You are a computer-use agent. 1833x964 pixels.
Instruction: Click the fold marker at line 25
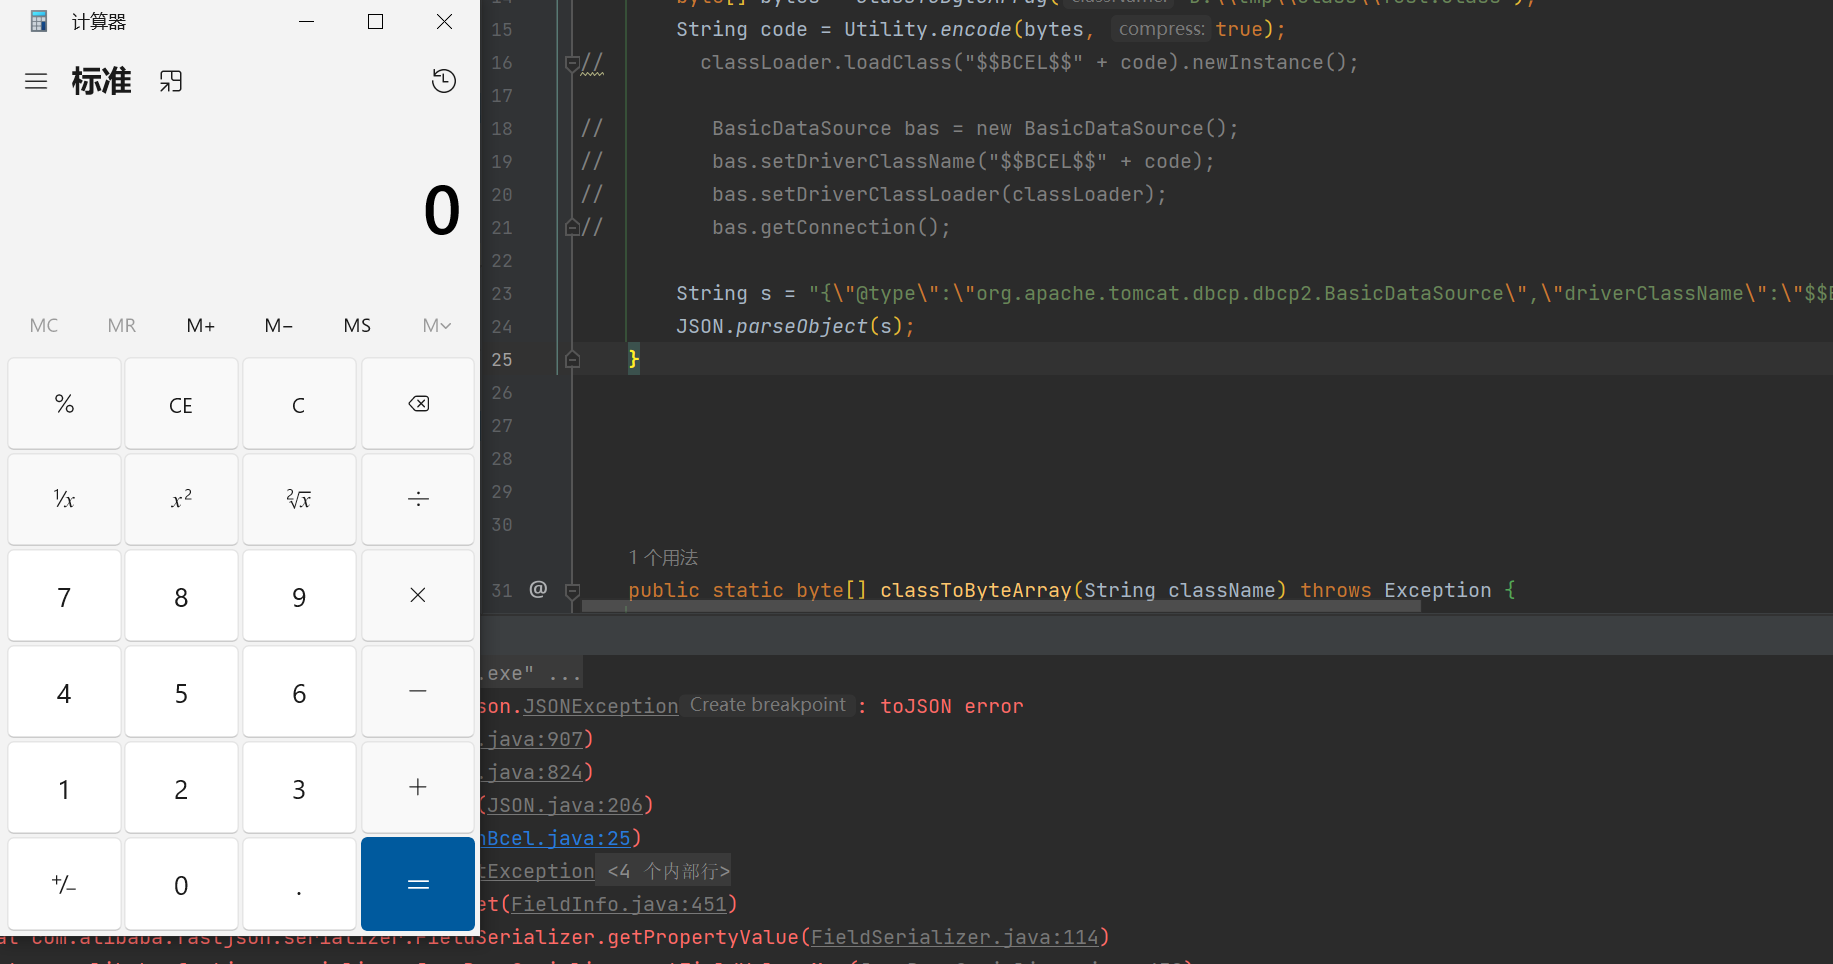572,359
